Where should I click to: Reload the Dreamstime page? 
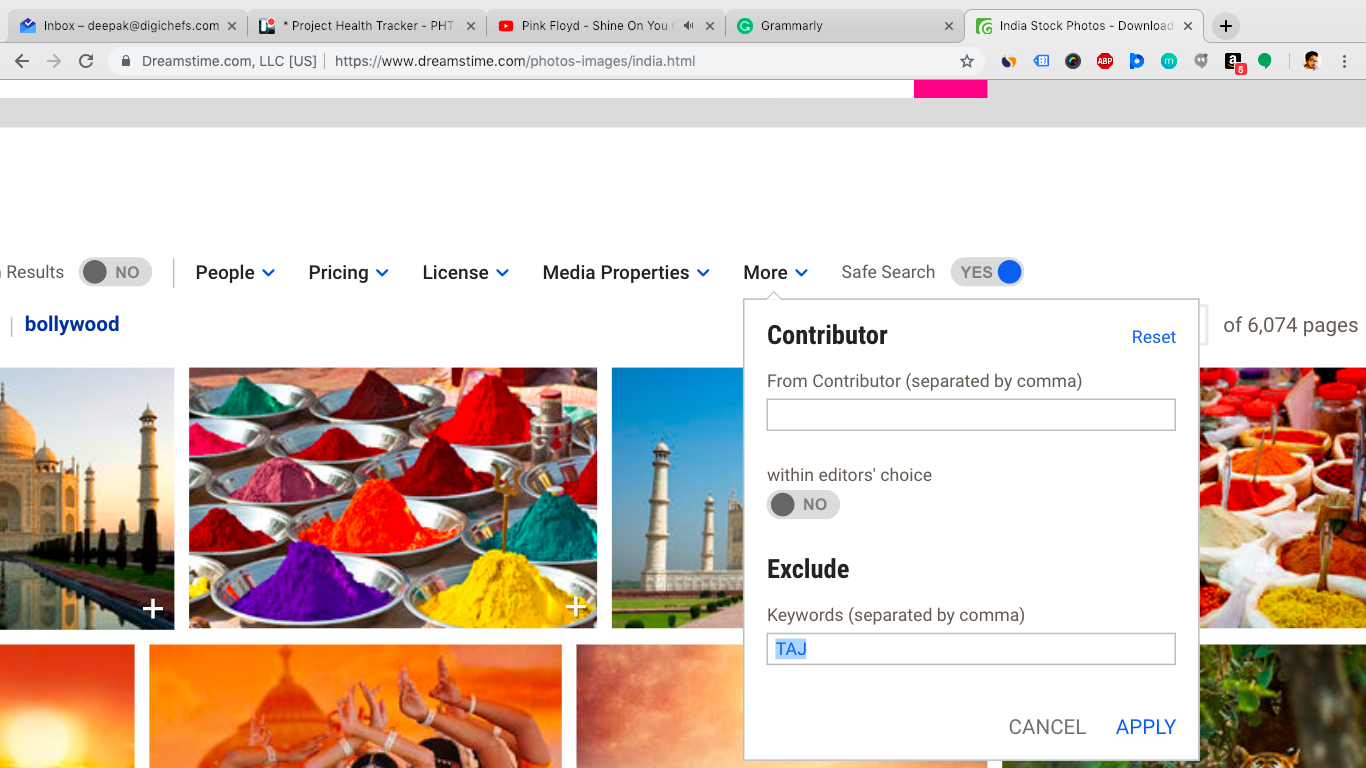tap(86, 61)
